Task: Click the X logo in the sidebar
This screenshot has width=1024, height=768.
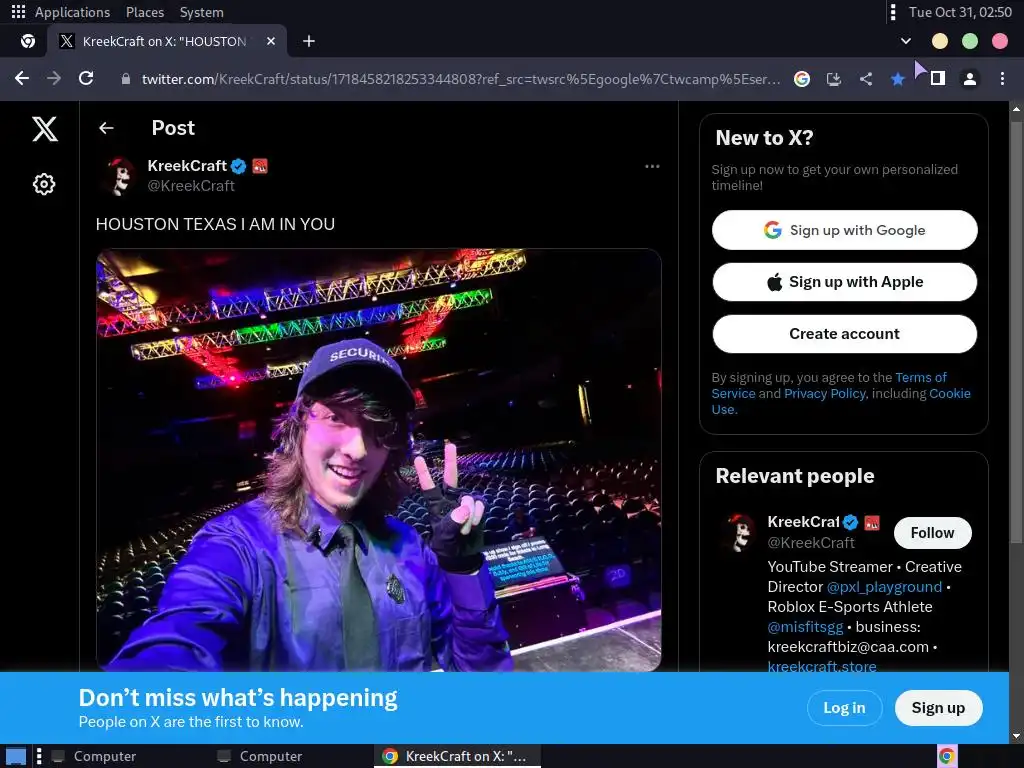Action: coord(45,129)
